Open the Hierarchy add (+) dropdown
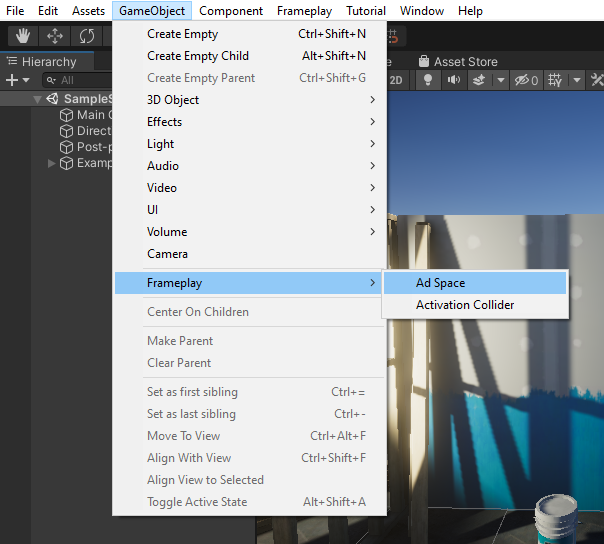Viewport: 604px width, 544px height. click(x=17, y=80)
